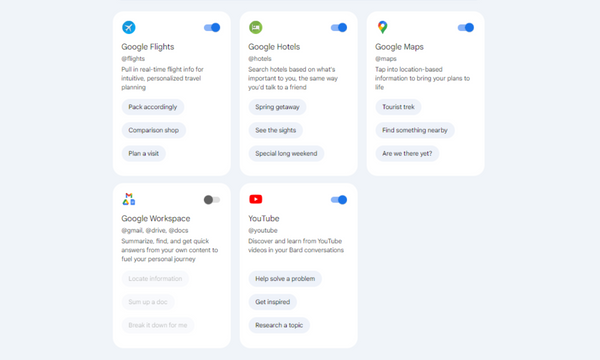Pick the See the sights suggestion
Screen dimensions: 600x360
click(276, 130)
